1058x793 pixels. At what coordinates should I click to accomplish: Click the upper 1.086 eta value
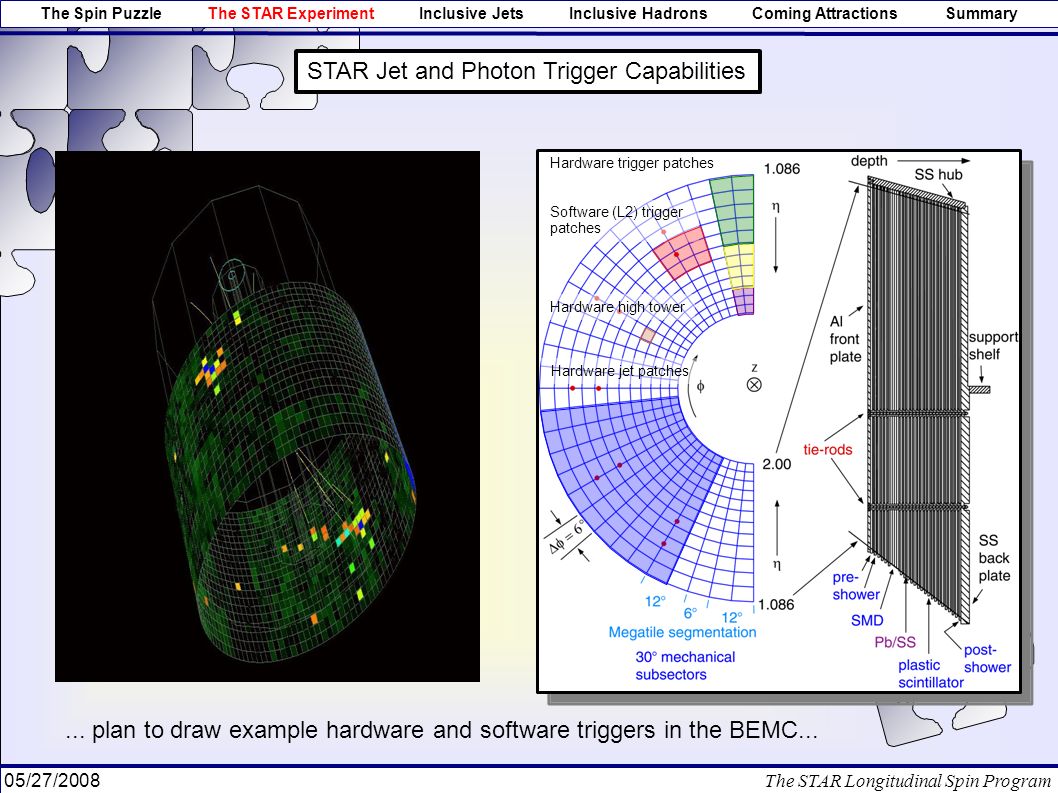coord(781,169)
